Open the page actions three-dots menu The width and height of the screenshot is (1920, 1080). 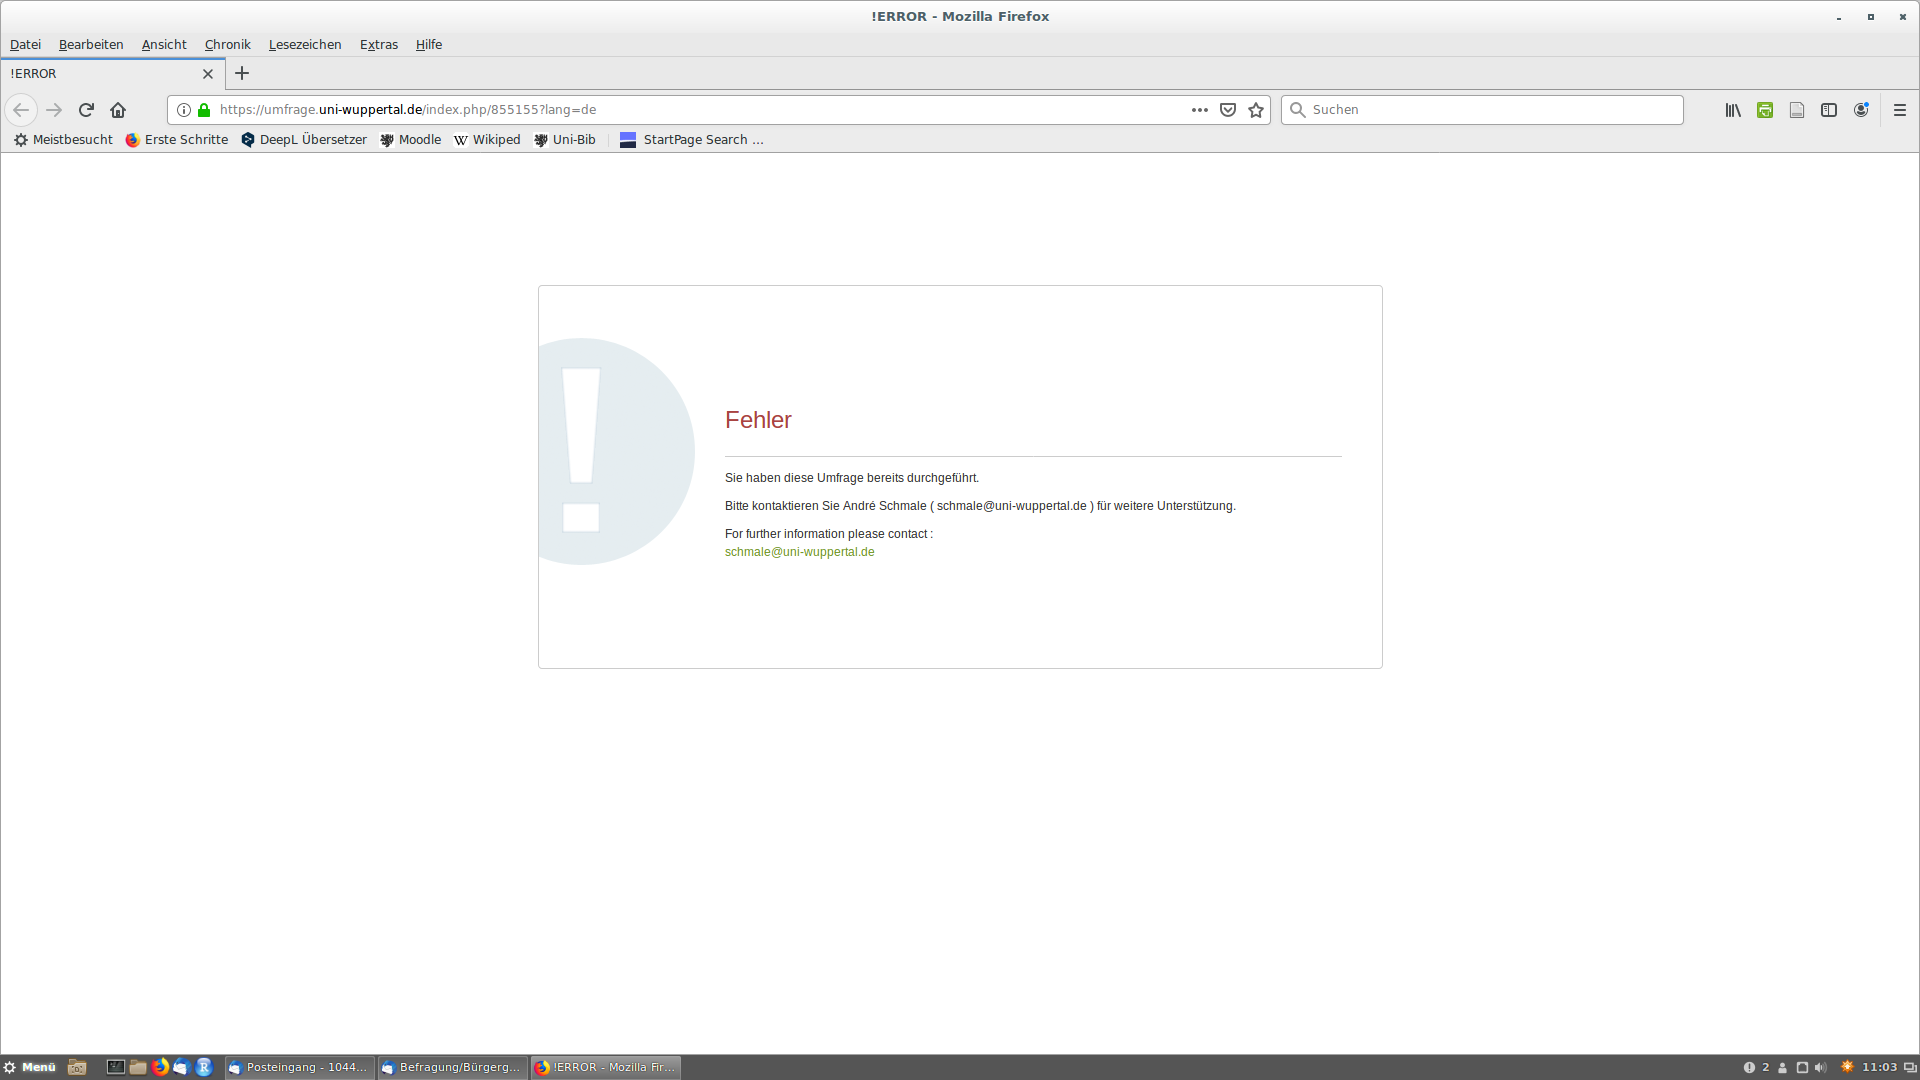1200,110
